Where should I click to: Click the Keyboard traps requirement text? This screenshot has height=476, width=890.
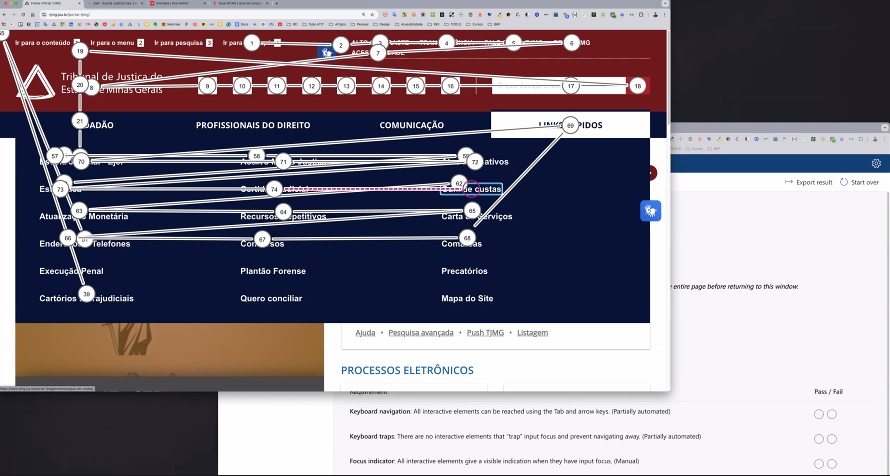tap(525, 436)
